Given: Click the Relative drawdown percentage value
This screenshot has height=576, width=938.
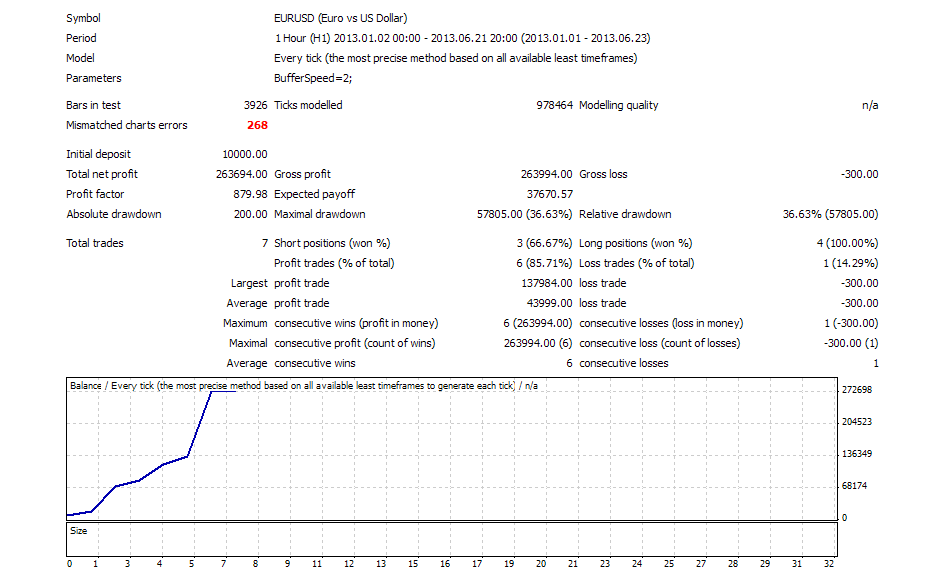Looking at the screenshot, I should pos(830,214).
